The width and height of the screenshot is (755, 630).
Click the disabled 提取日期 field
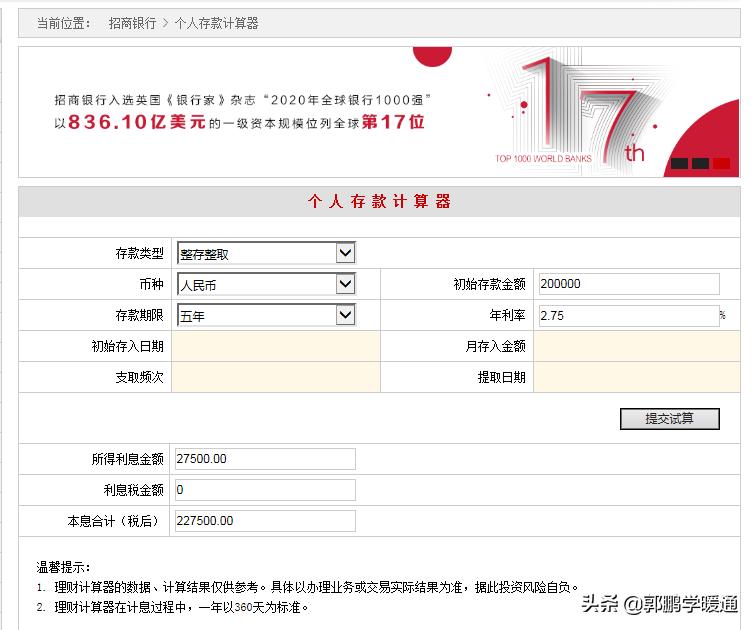(637, 377)
